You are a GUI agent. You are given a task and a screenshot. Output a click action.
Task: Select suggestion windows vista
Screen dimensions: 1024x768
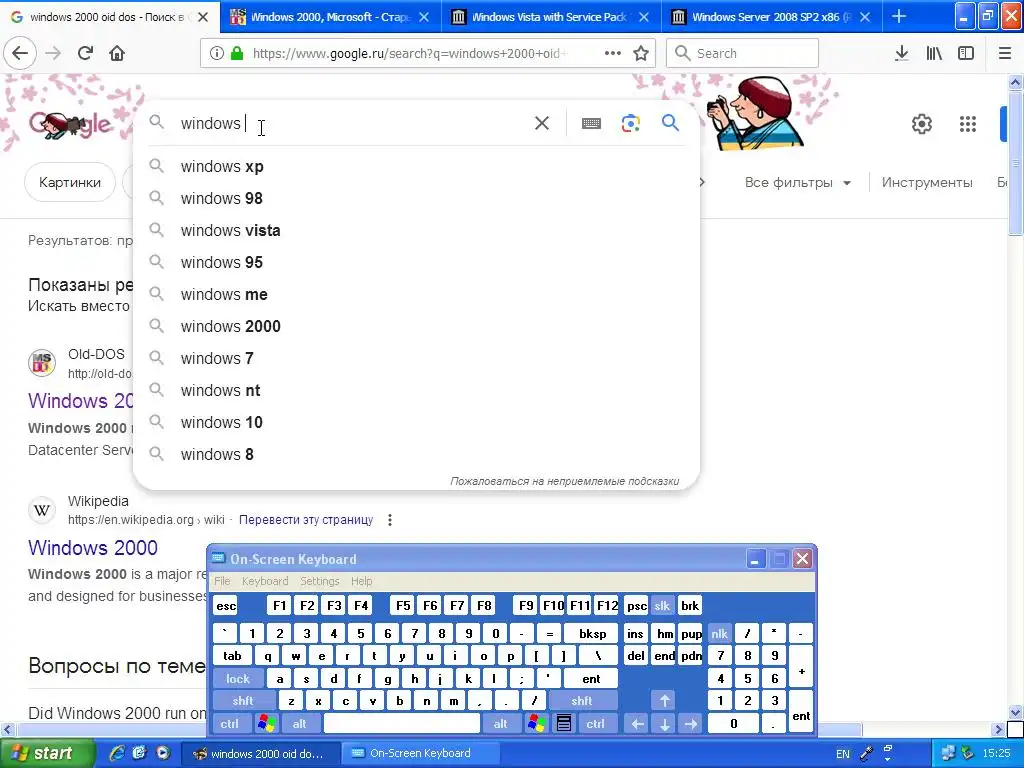click(416, 231)
